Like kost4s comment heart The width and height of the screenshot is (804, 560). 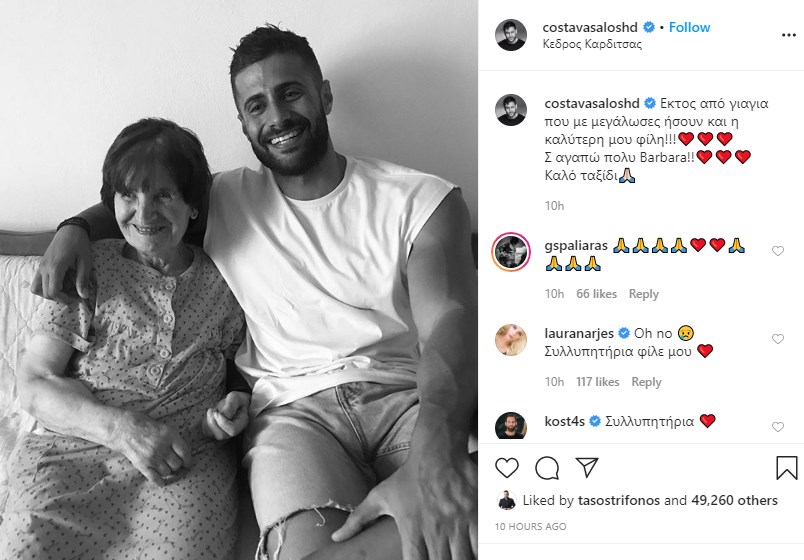[x=778, y=427]
